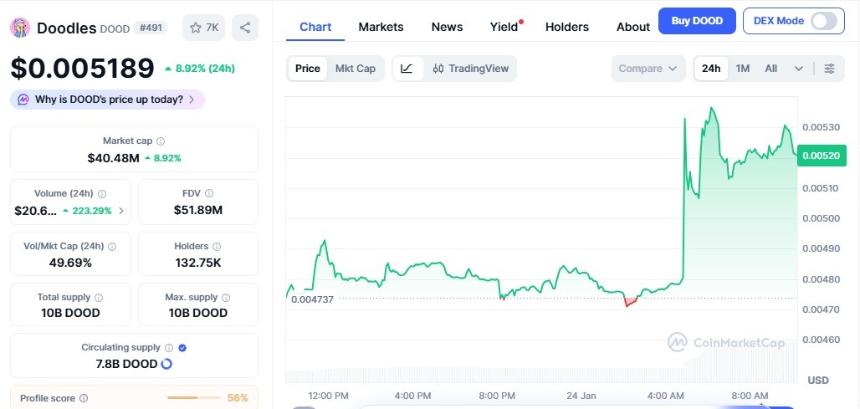Select 24h time range
The image size is (860, 409).
[711, 69]
